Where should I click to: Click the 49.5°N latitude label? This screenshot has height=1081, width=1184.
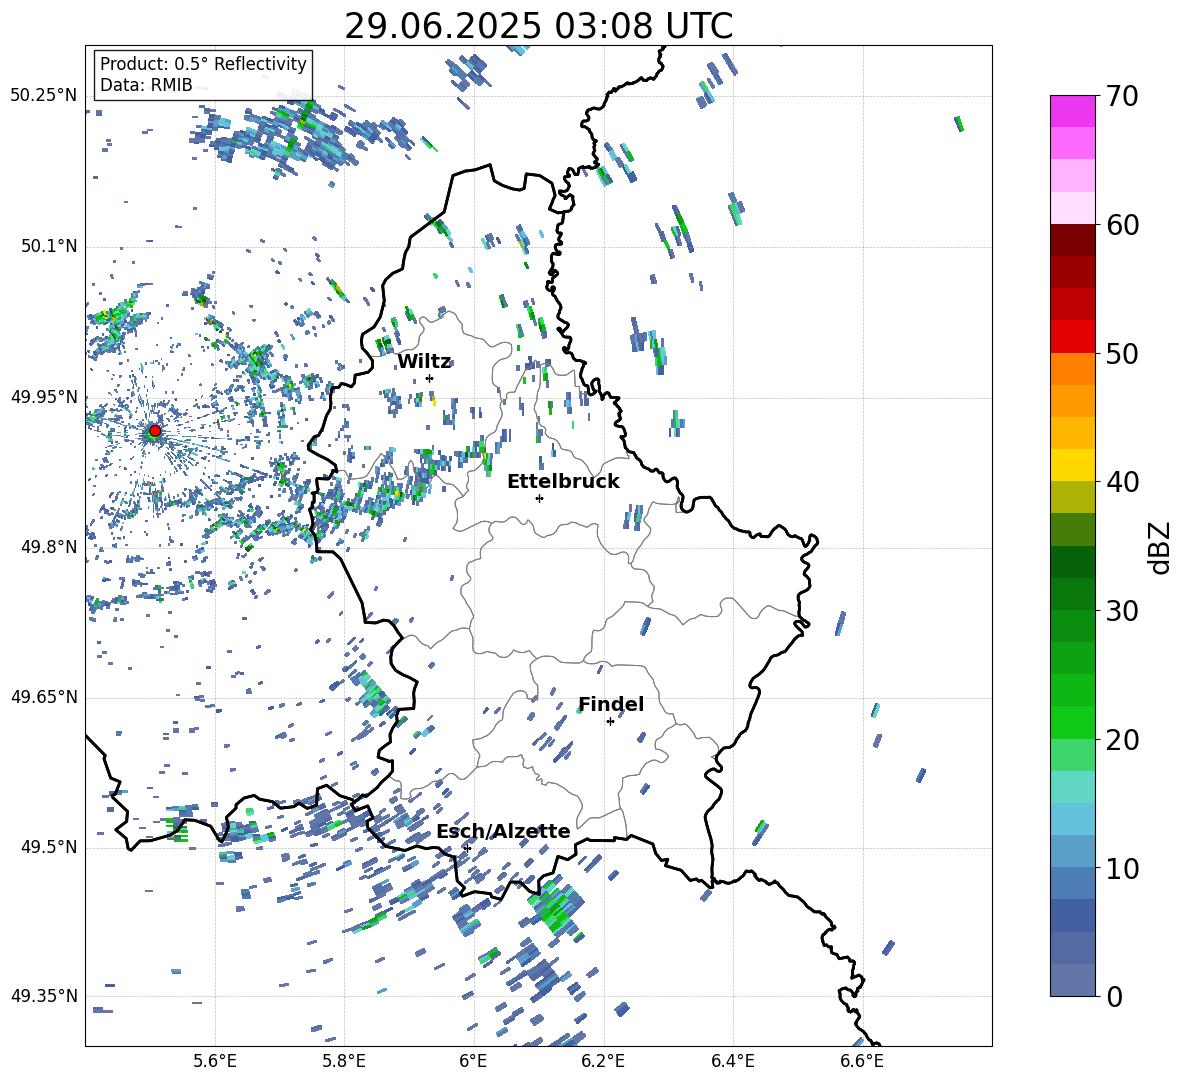[49, 848]
